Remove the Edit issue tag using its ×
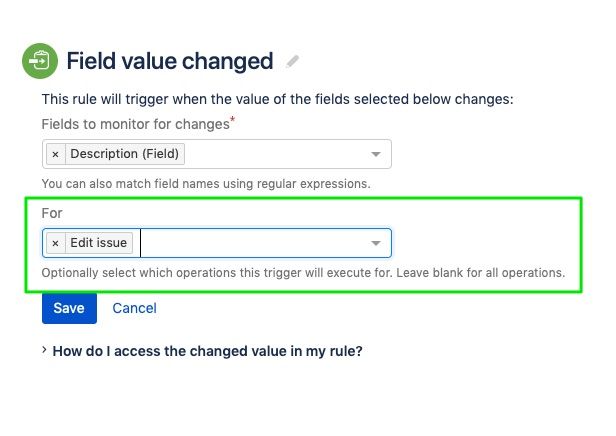Viewport: 616px width, 436px height. (x=55, y=243)
